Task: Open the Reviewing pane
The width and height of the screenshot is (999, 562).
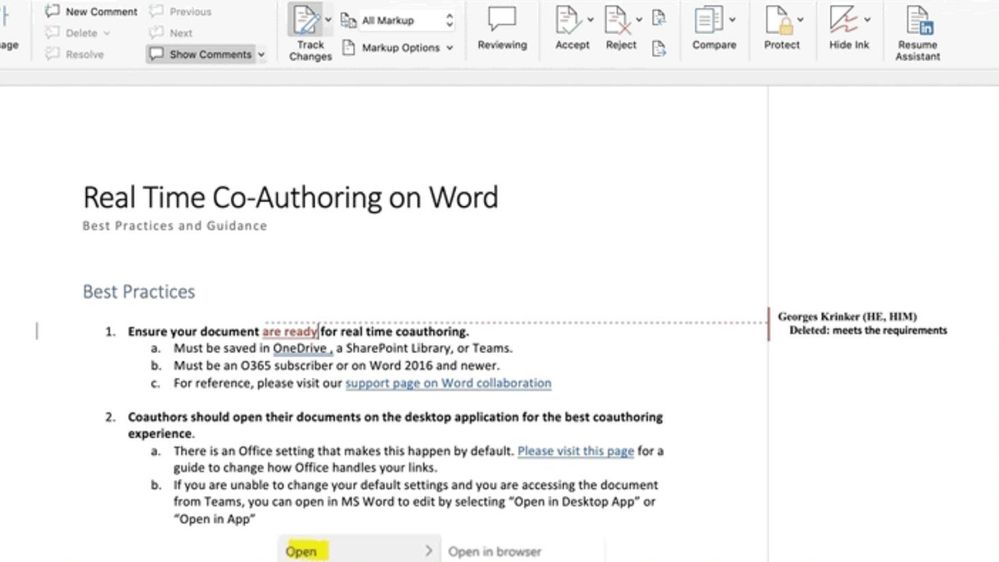Action: [502, 27]
